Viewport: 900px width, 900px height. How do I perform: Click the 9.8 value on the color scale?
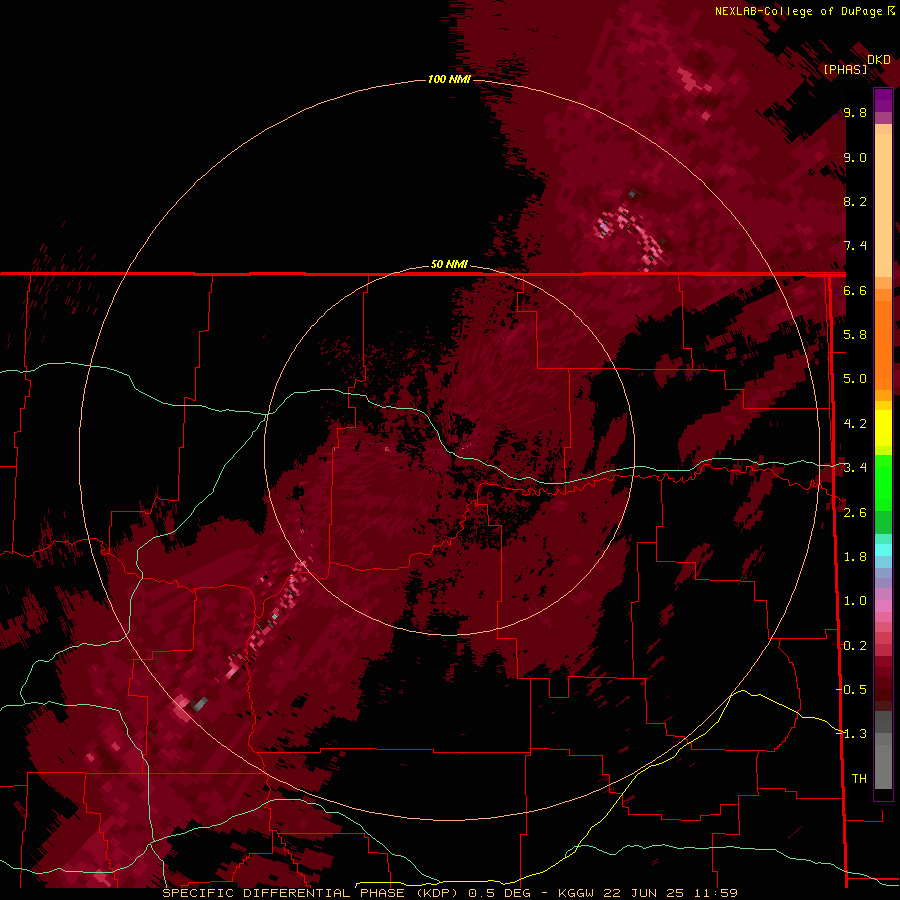[855, 112]
